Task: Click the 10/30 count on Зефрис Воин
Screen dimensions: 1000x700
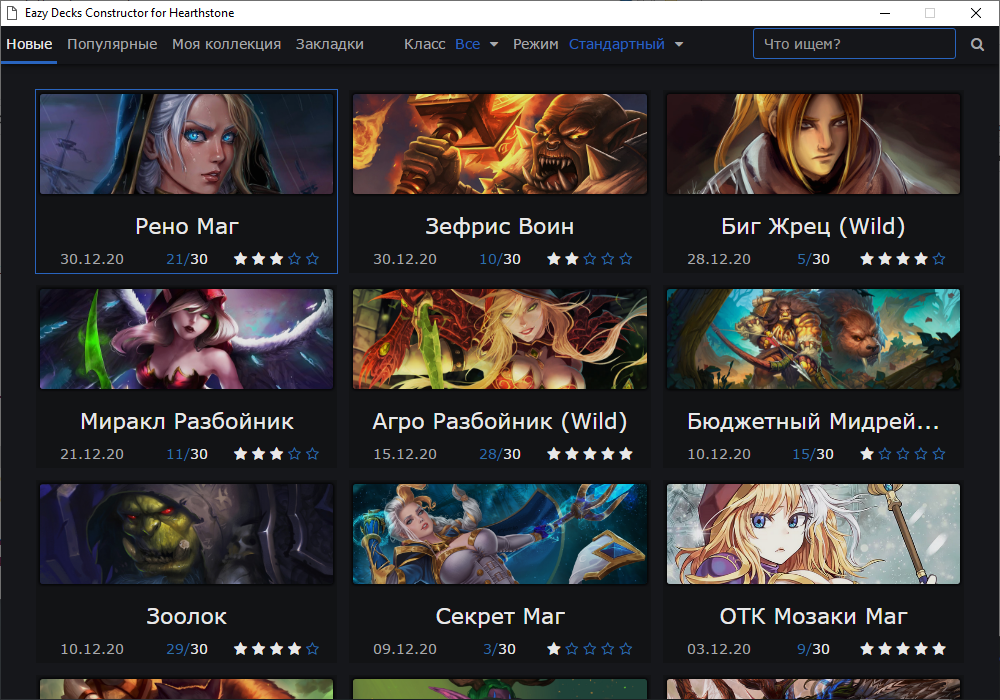Action: [500, 259]
